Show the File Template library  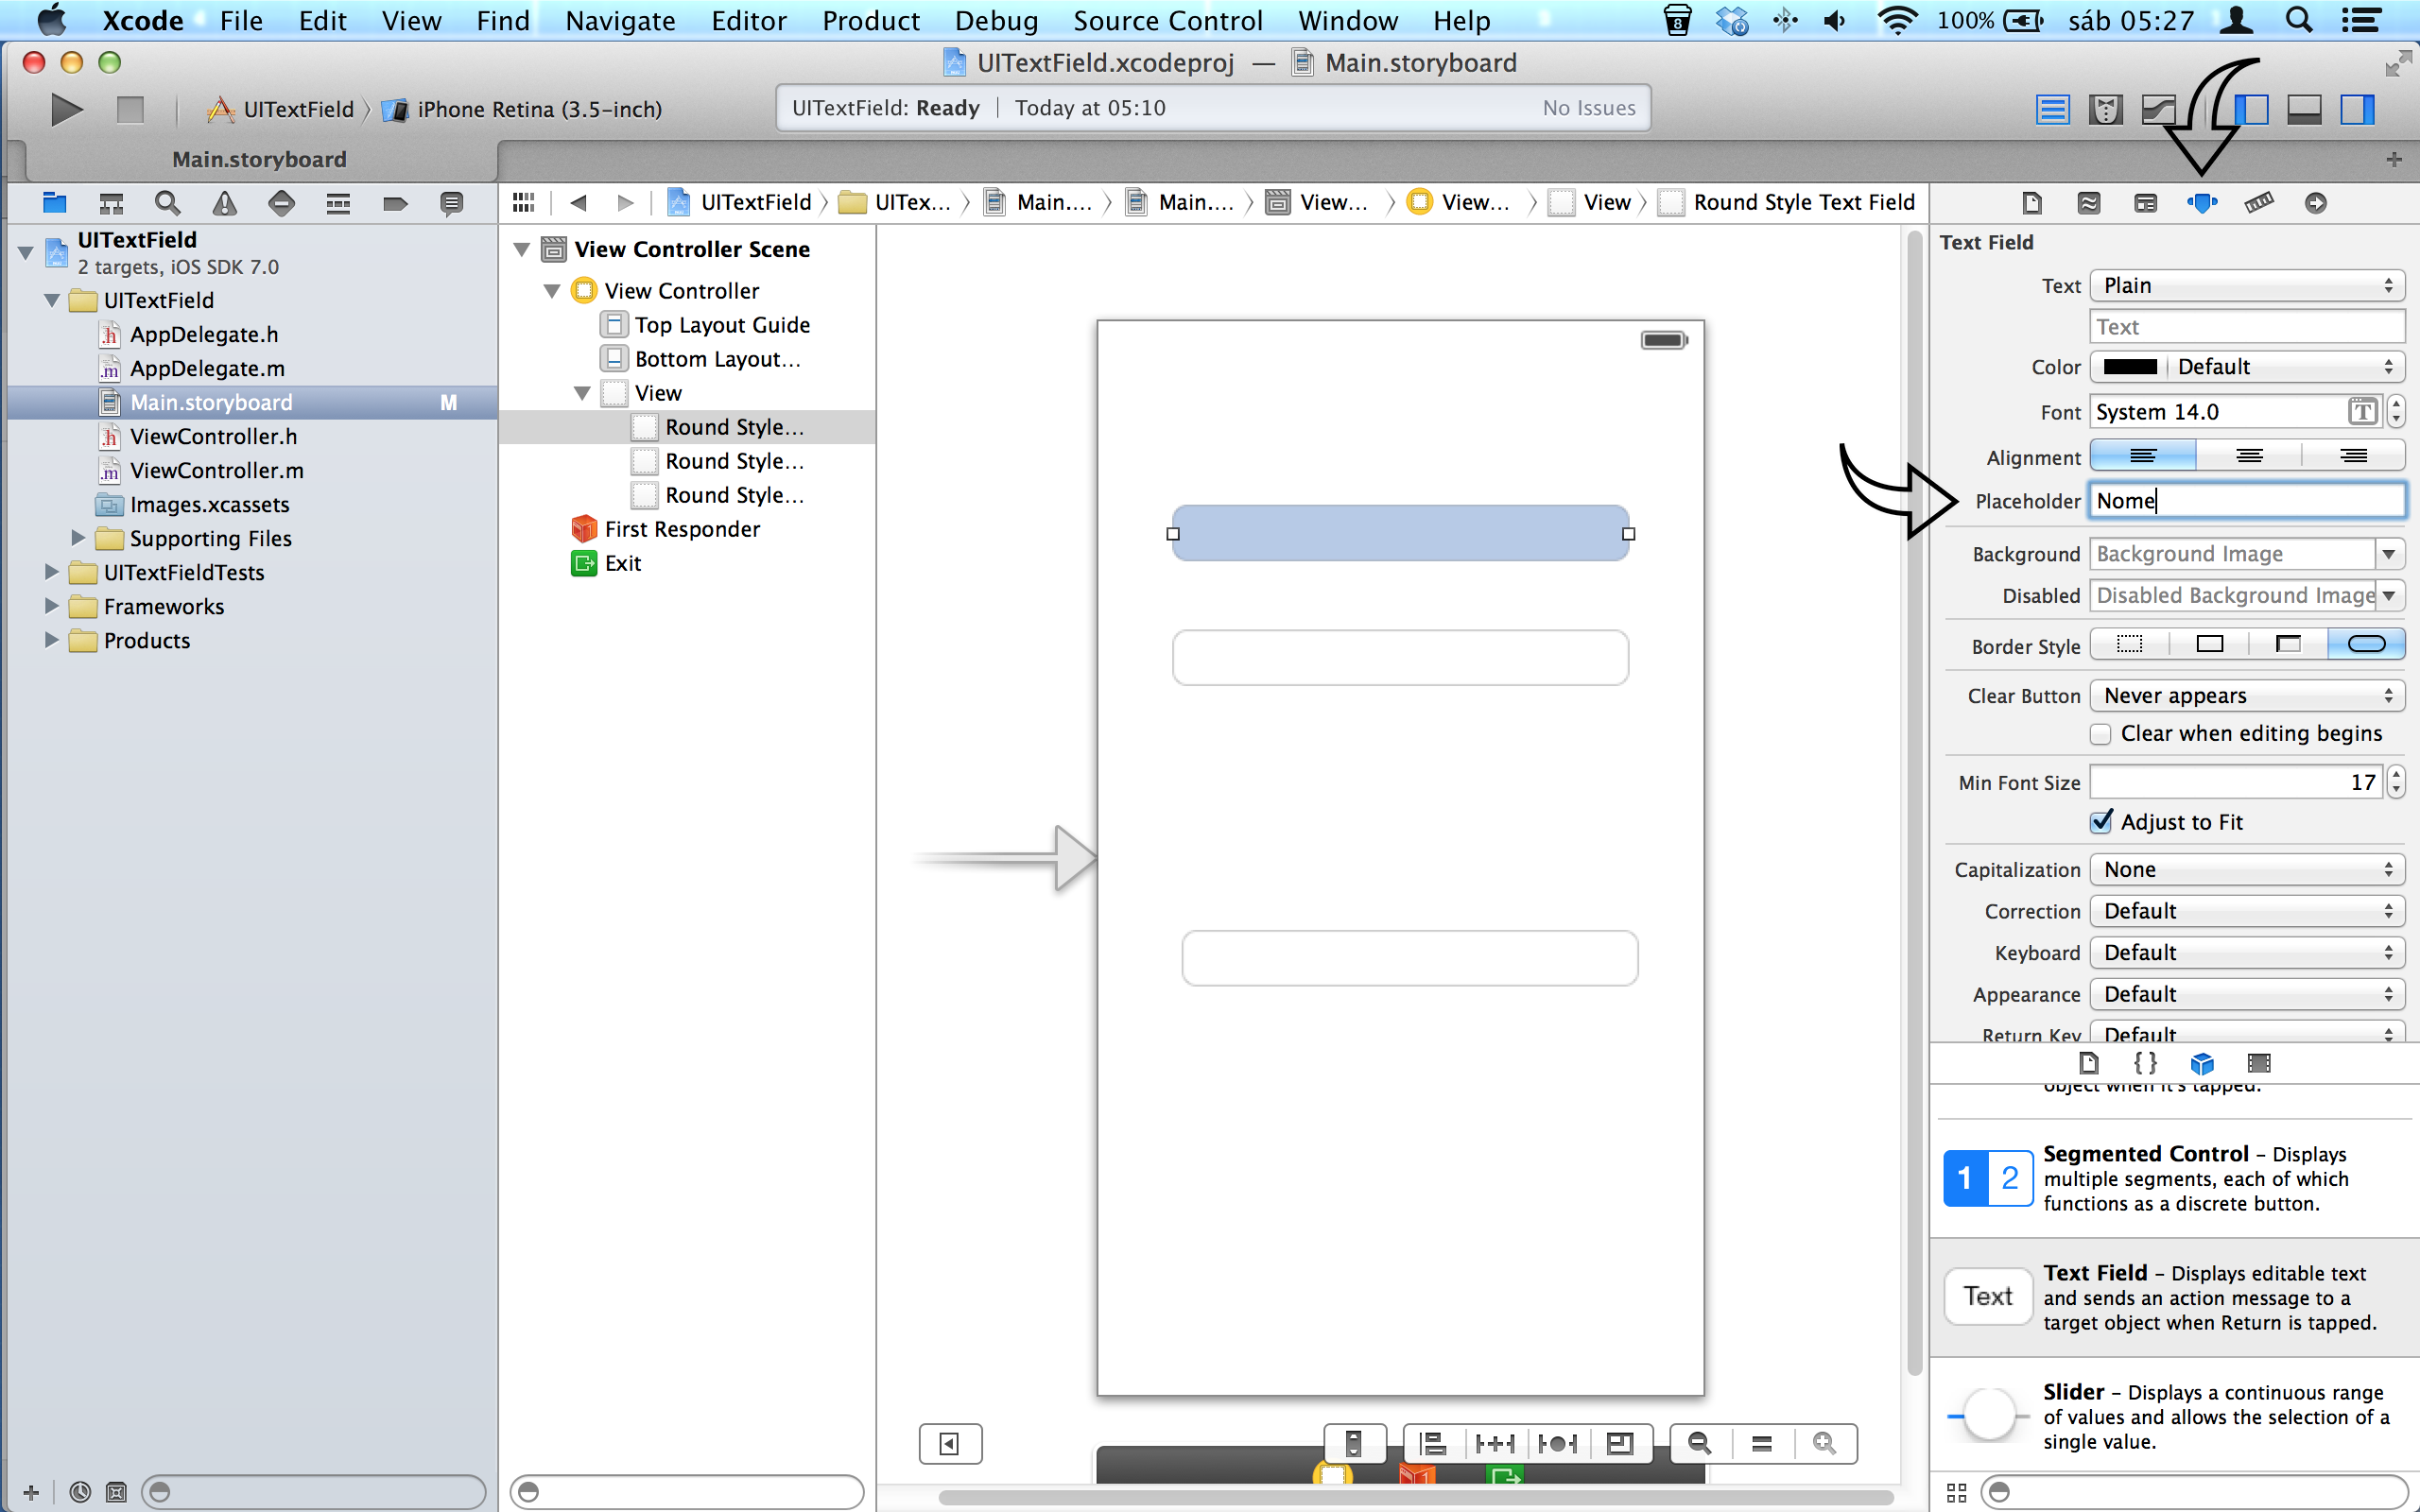click(x=2089, y=1063)
